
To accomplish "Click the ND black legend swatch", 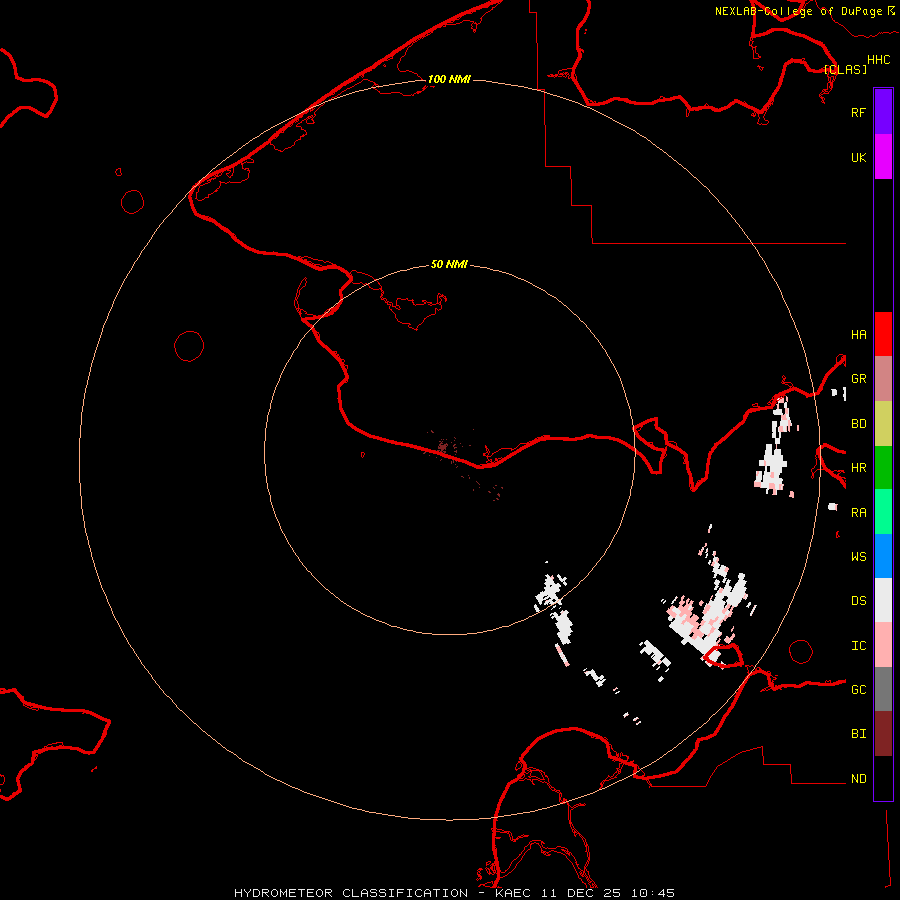I will [883, 778].
